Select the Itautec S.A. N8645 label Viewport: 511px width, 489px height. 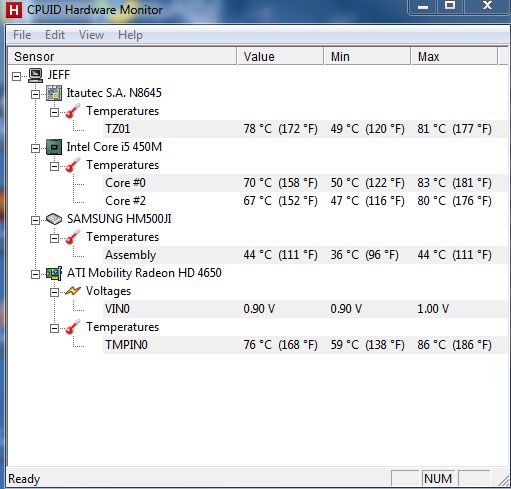[x=114, y=93]
